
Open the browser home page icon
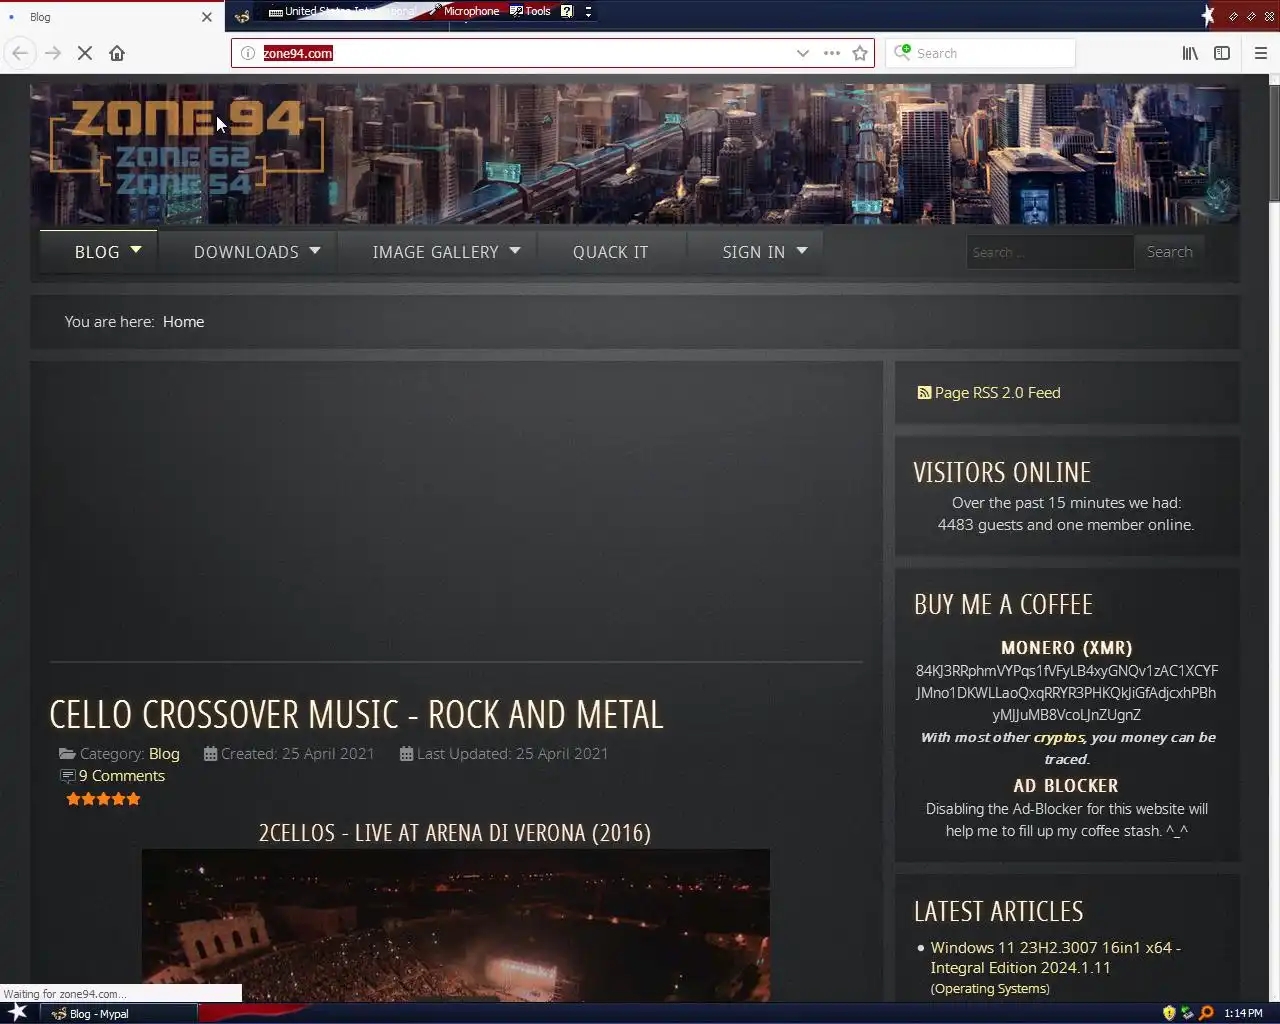pos(117,53)
